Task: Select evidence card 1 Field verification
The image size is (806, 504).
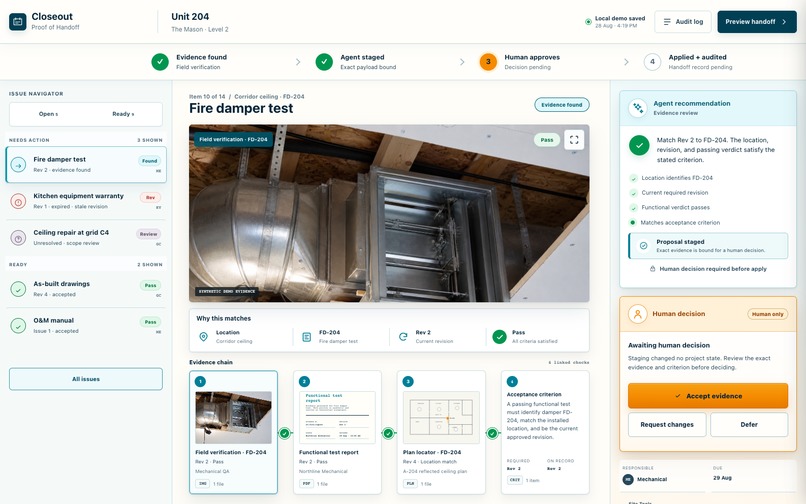Action: click(233, 433)
